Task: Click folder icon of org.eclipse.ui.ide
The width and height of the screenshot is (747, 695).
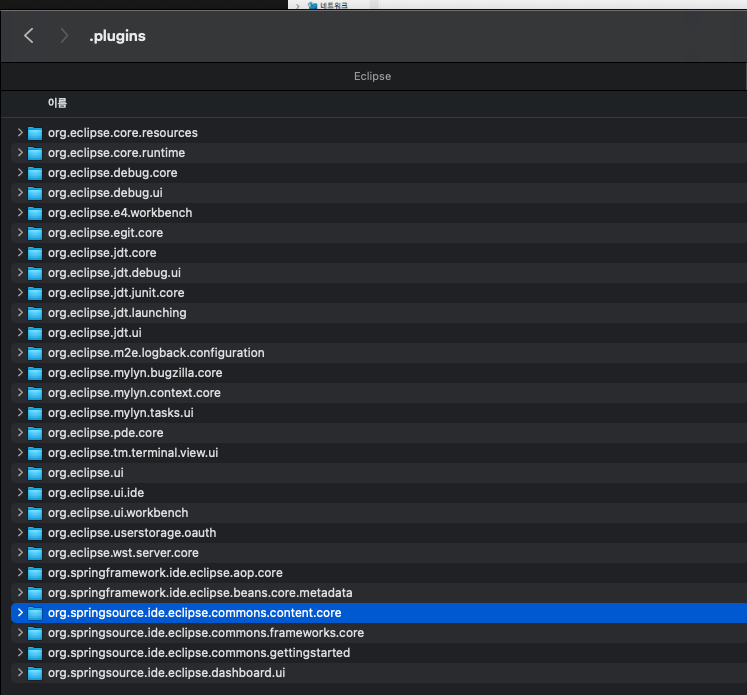Action: tap(35, 493)
